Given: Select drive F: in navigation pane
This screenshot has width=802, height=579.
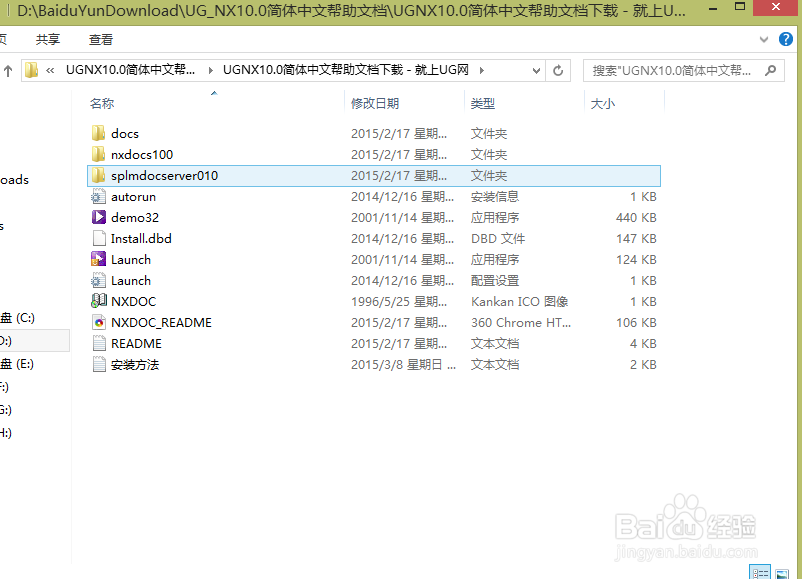Looking at the screenshot, I should 5,387.
